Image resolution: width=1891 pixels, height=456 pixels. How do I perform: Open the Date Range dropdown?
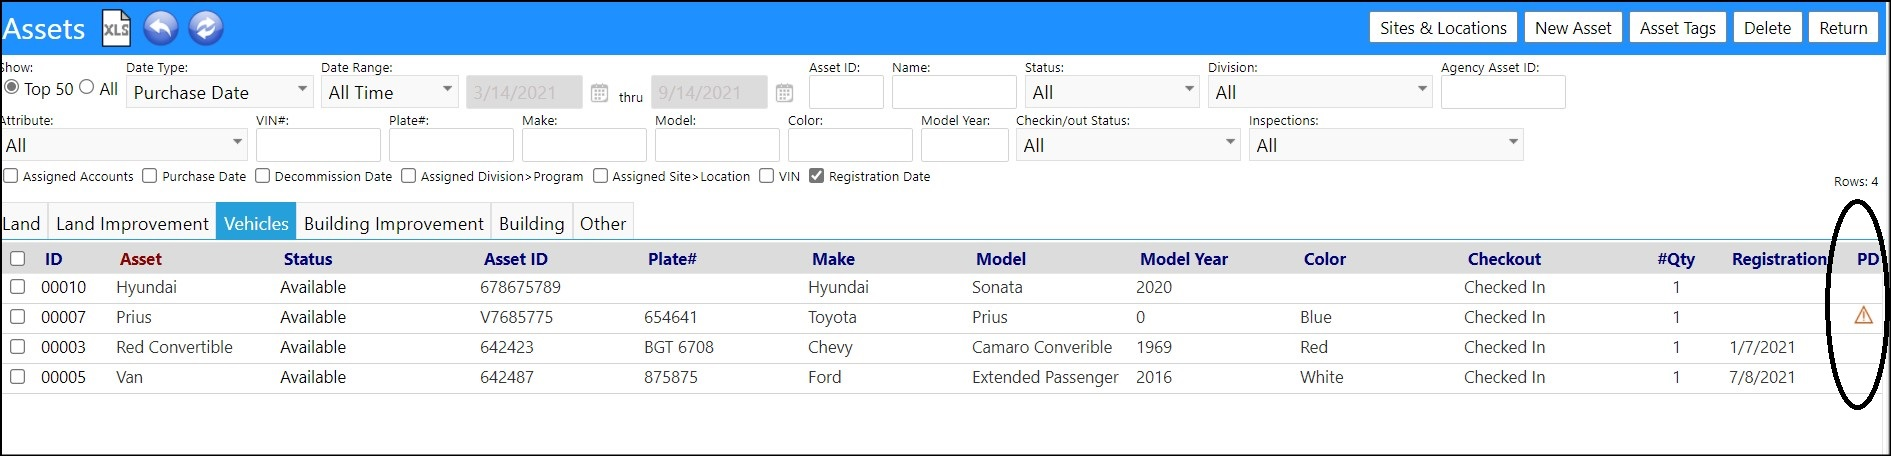point(389,92)
